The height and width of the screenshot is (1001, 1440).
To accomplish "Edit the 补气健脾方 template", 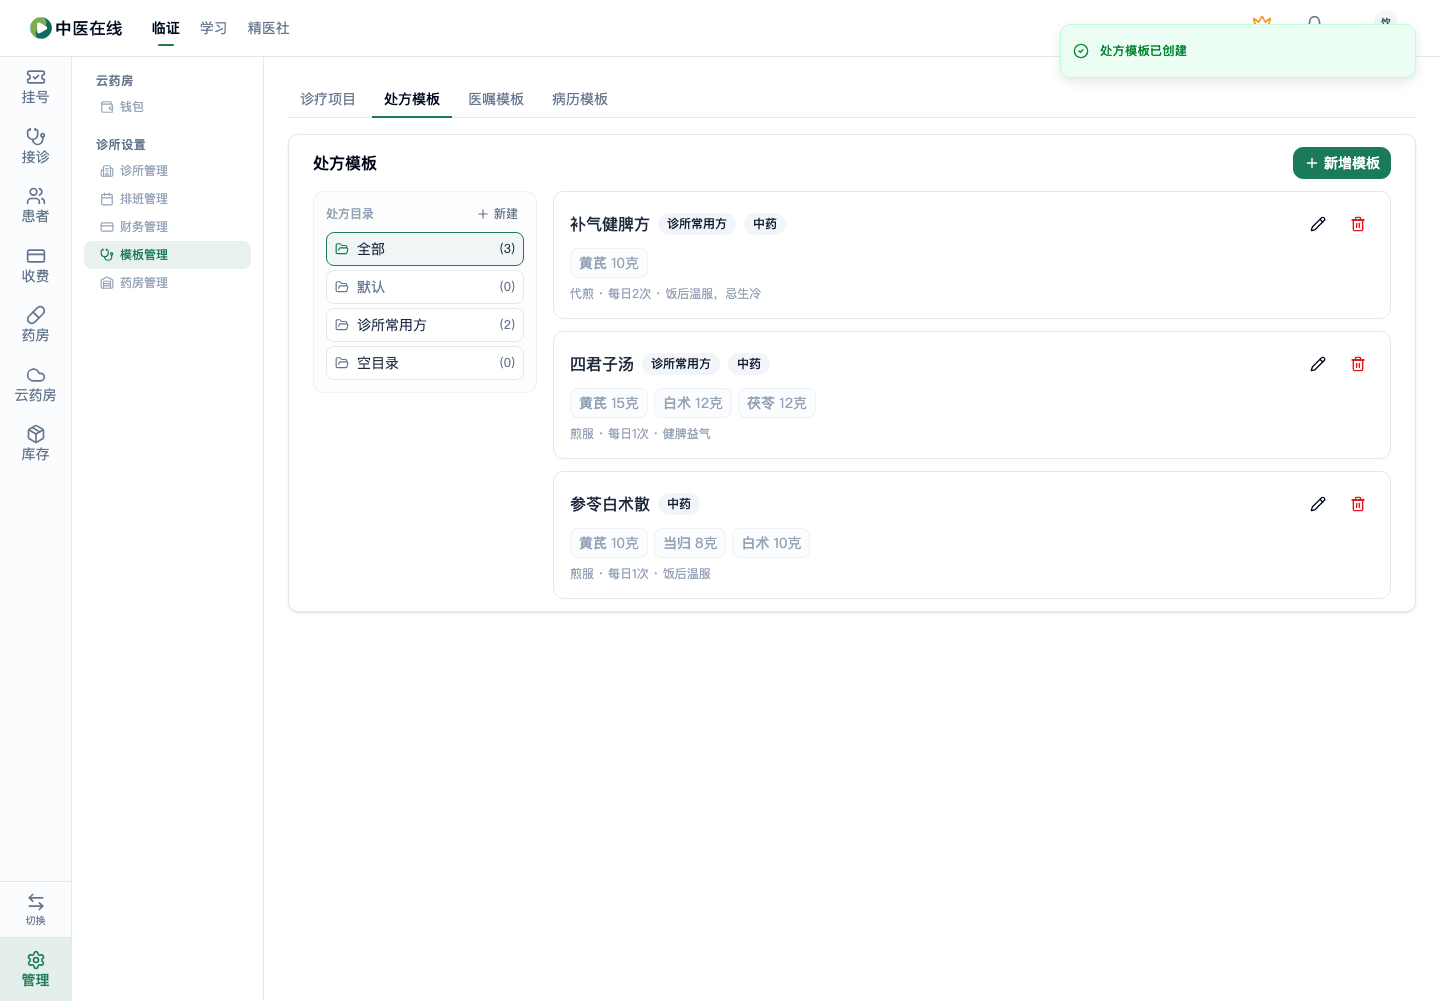I will pos(1318,224).
